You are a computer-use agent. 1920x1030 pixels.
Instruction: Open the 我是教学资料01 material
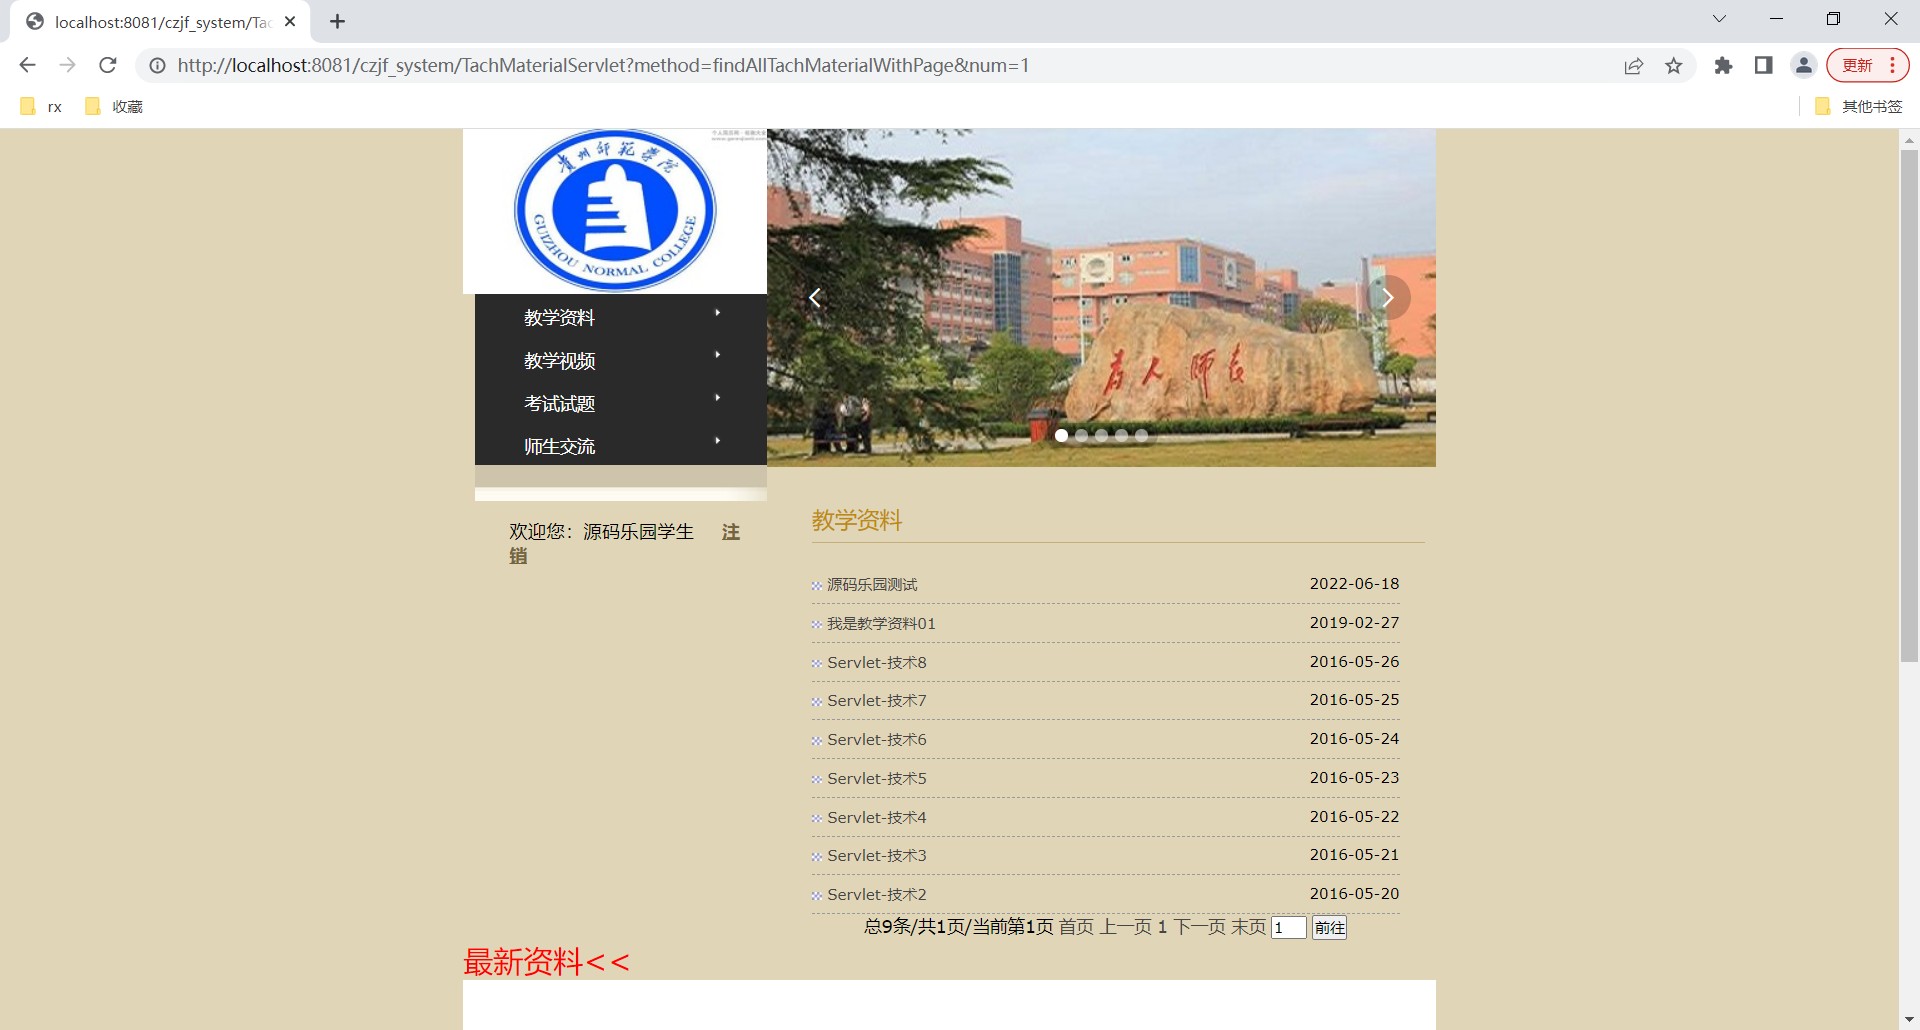click(x=881, y=624)
